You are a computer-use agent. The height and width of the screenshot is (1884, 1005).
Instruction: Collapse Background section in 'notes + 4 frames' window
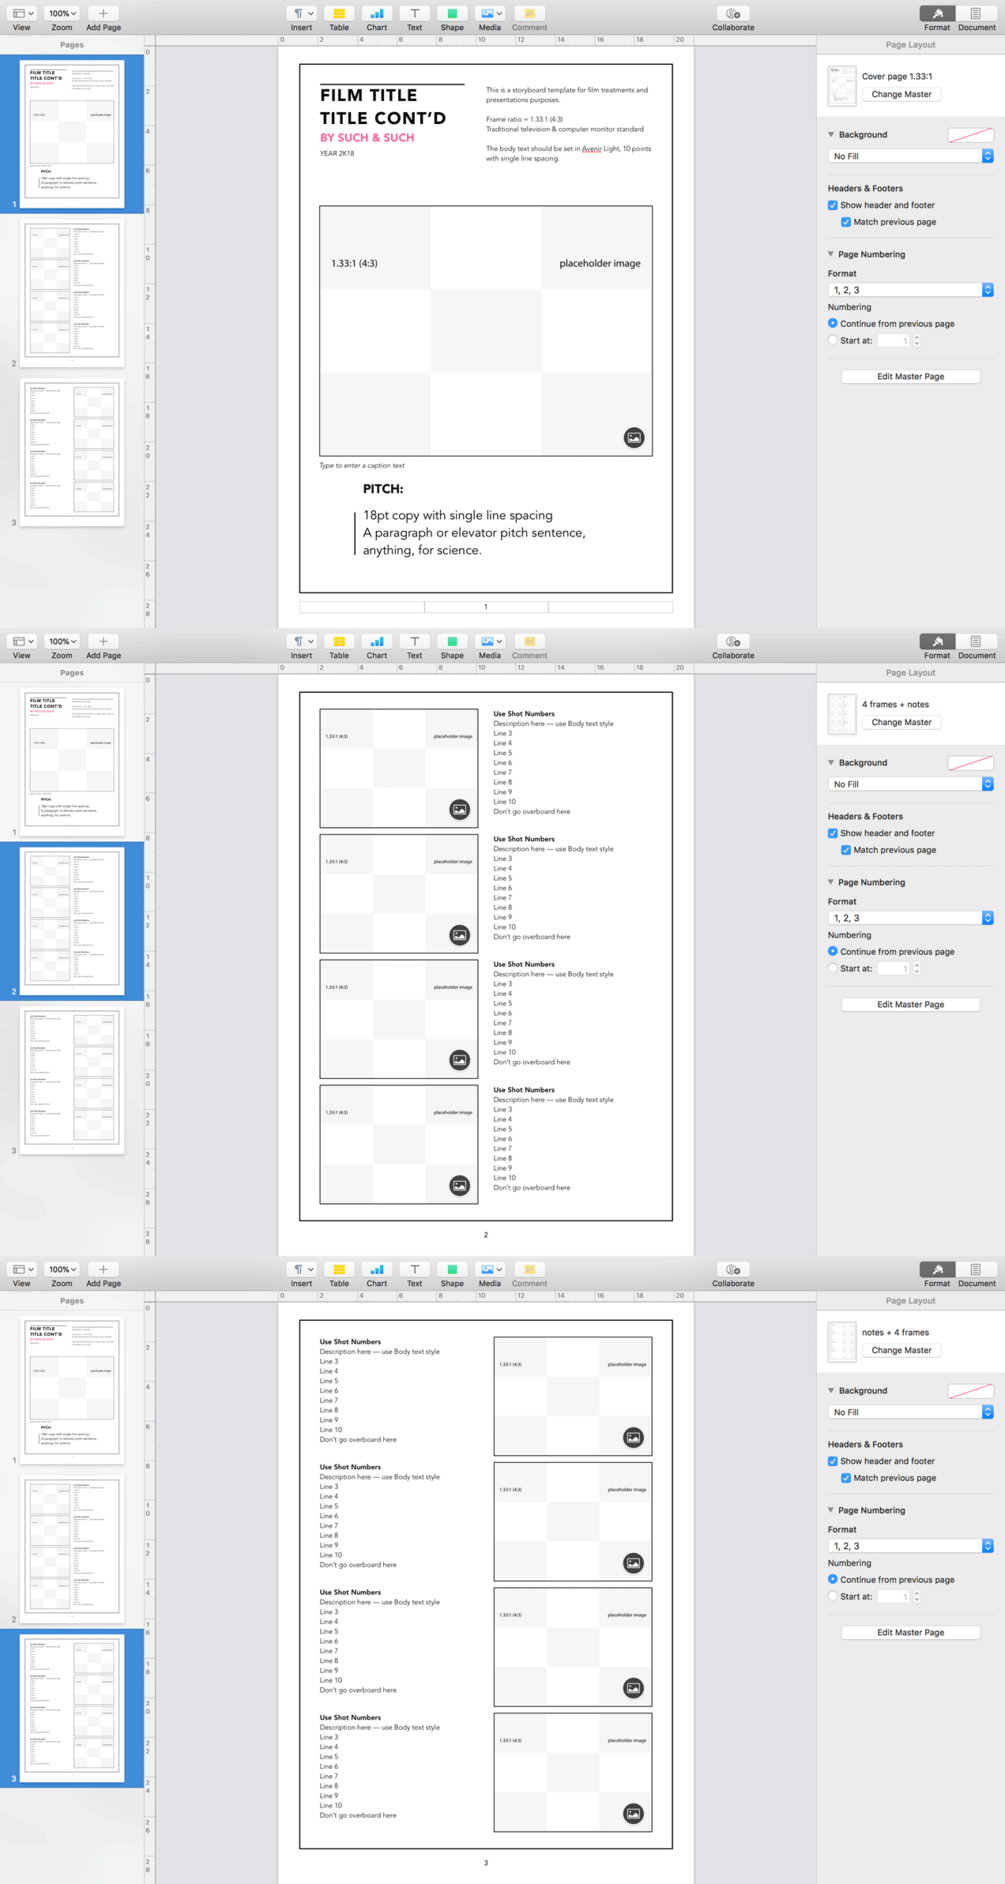click(x=831, y=1390)
